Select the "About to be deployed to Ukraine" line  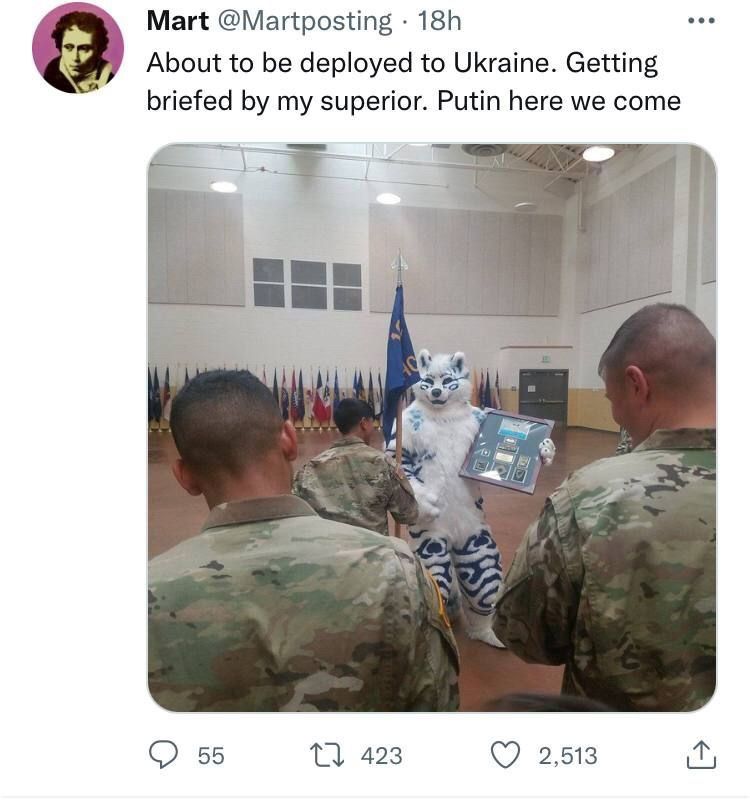(x=351, y=63)
